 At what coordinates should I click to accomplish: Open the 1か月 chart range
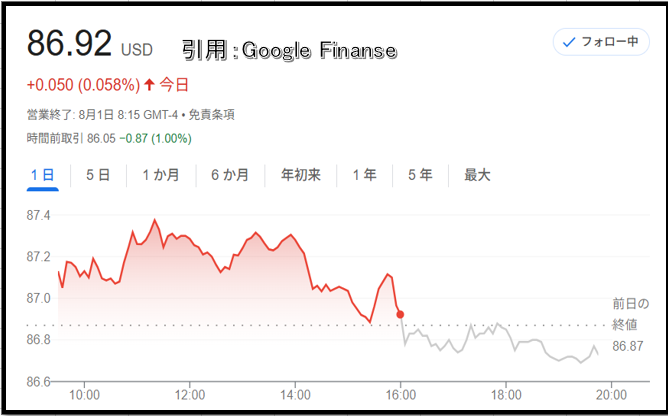click(x=161, y=175)
